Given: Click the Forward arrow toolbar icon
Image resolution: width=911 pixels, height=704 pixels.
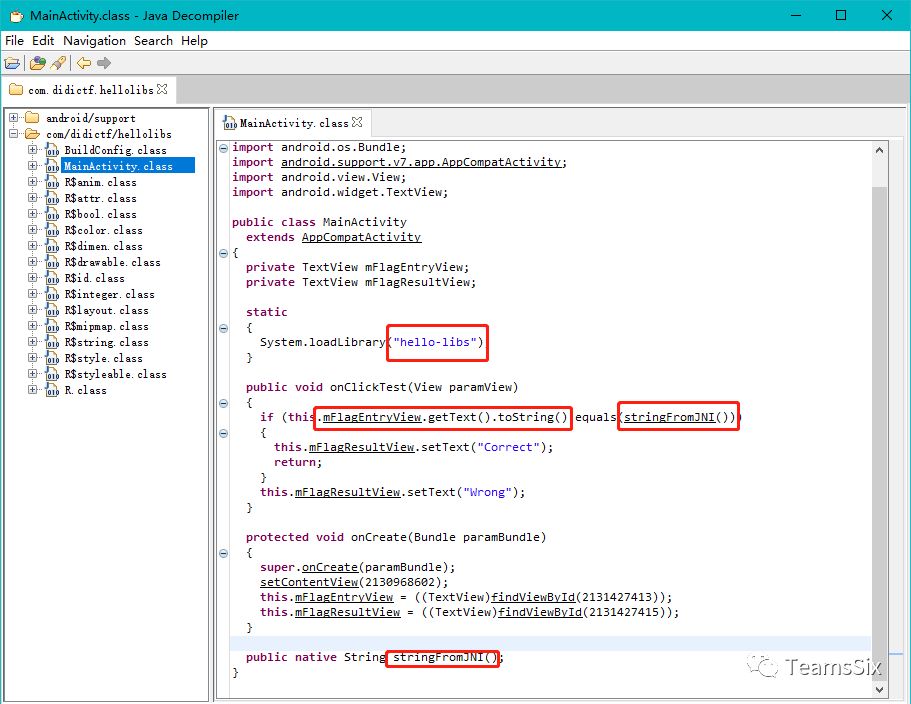Looking at the screenshot, I should click(x=104, y=63).
